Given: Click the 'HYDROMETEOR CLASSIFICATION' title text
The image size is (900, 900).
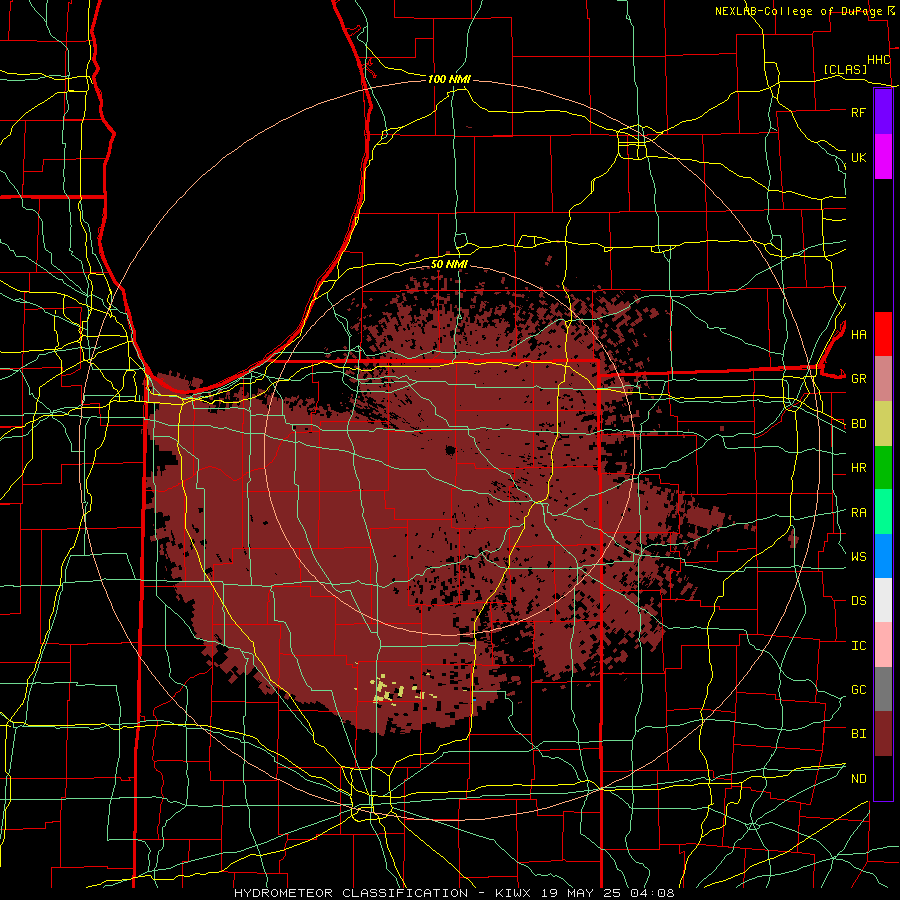Looking at the screenshot, I should coord(351,893).
